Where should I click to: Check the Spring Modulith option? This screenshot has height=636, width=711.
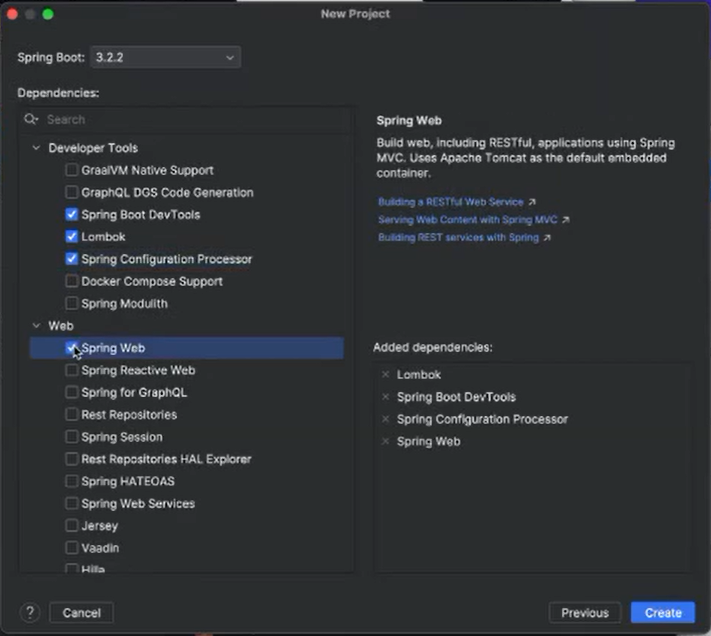pos(71,303)
